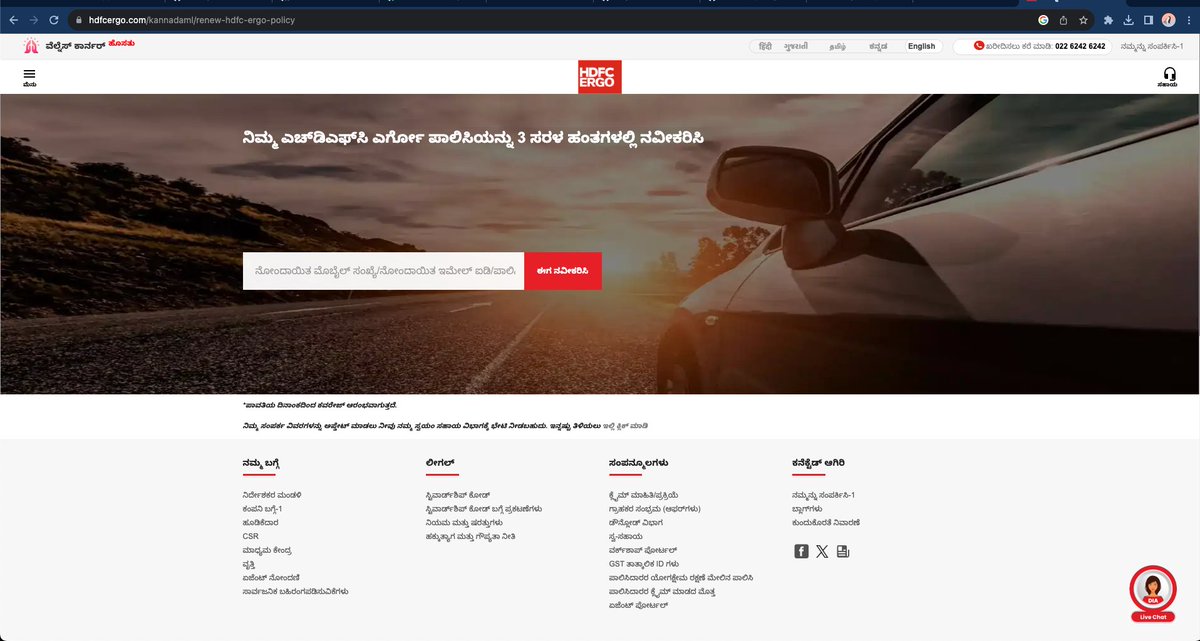The height and width of the screenshot is (641, 1200).
Task: Open the CSR footer link
Action: [x=250, y=536]
